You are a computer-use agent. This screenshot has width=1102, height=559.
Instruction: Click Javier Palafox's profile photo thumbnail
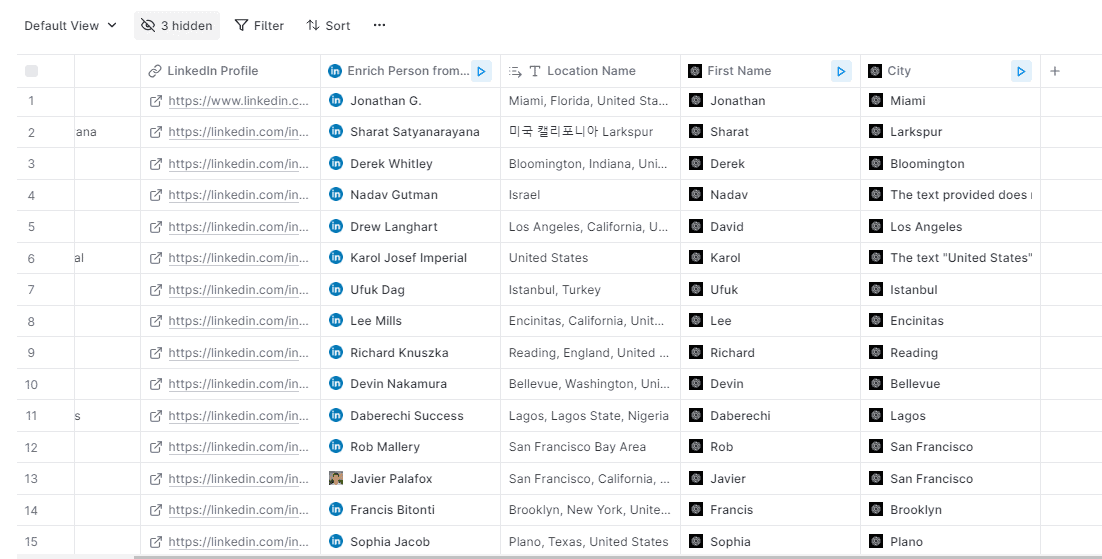pyautogui.click(x=336, y=478)
